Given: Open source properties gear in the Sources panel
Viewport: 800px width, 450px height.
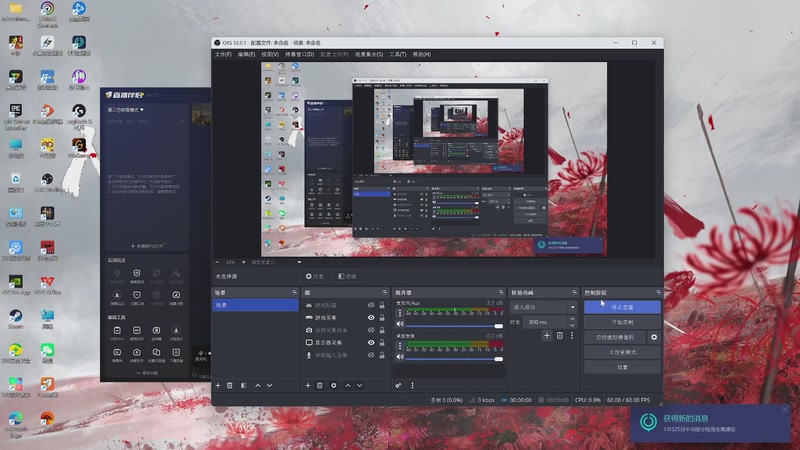Looking at the screenshot, I should click(334, 386).
